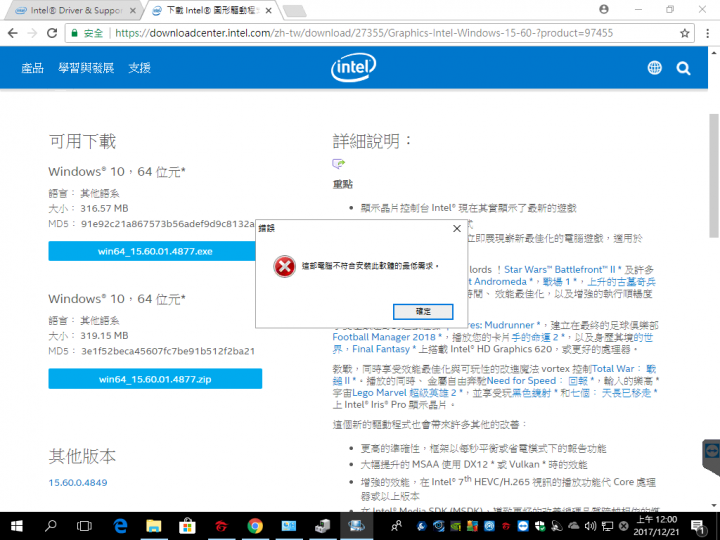The image size is (720, 540).
Task: Open OneDrive cloud tray icon
Action: (574, 526)
